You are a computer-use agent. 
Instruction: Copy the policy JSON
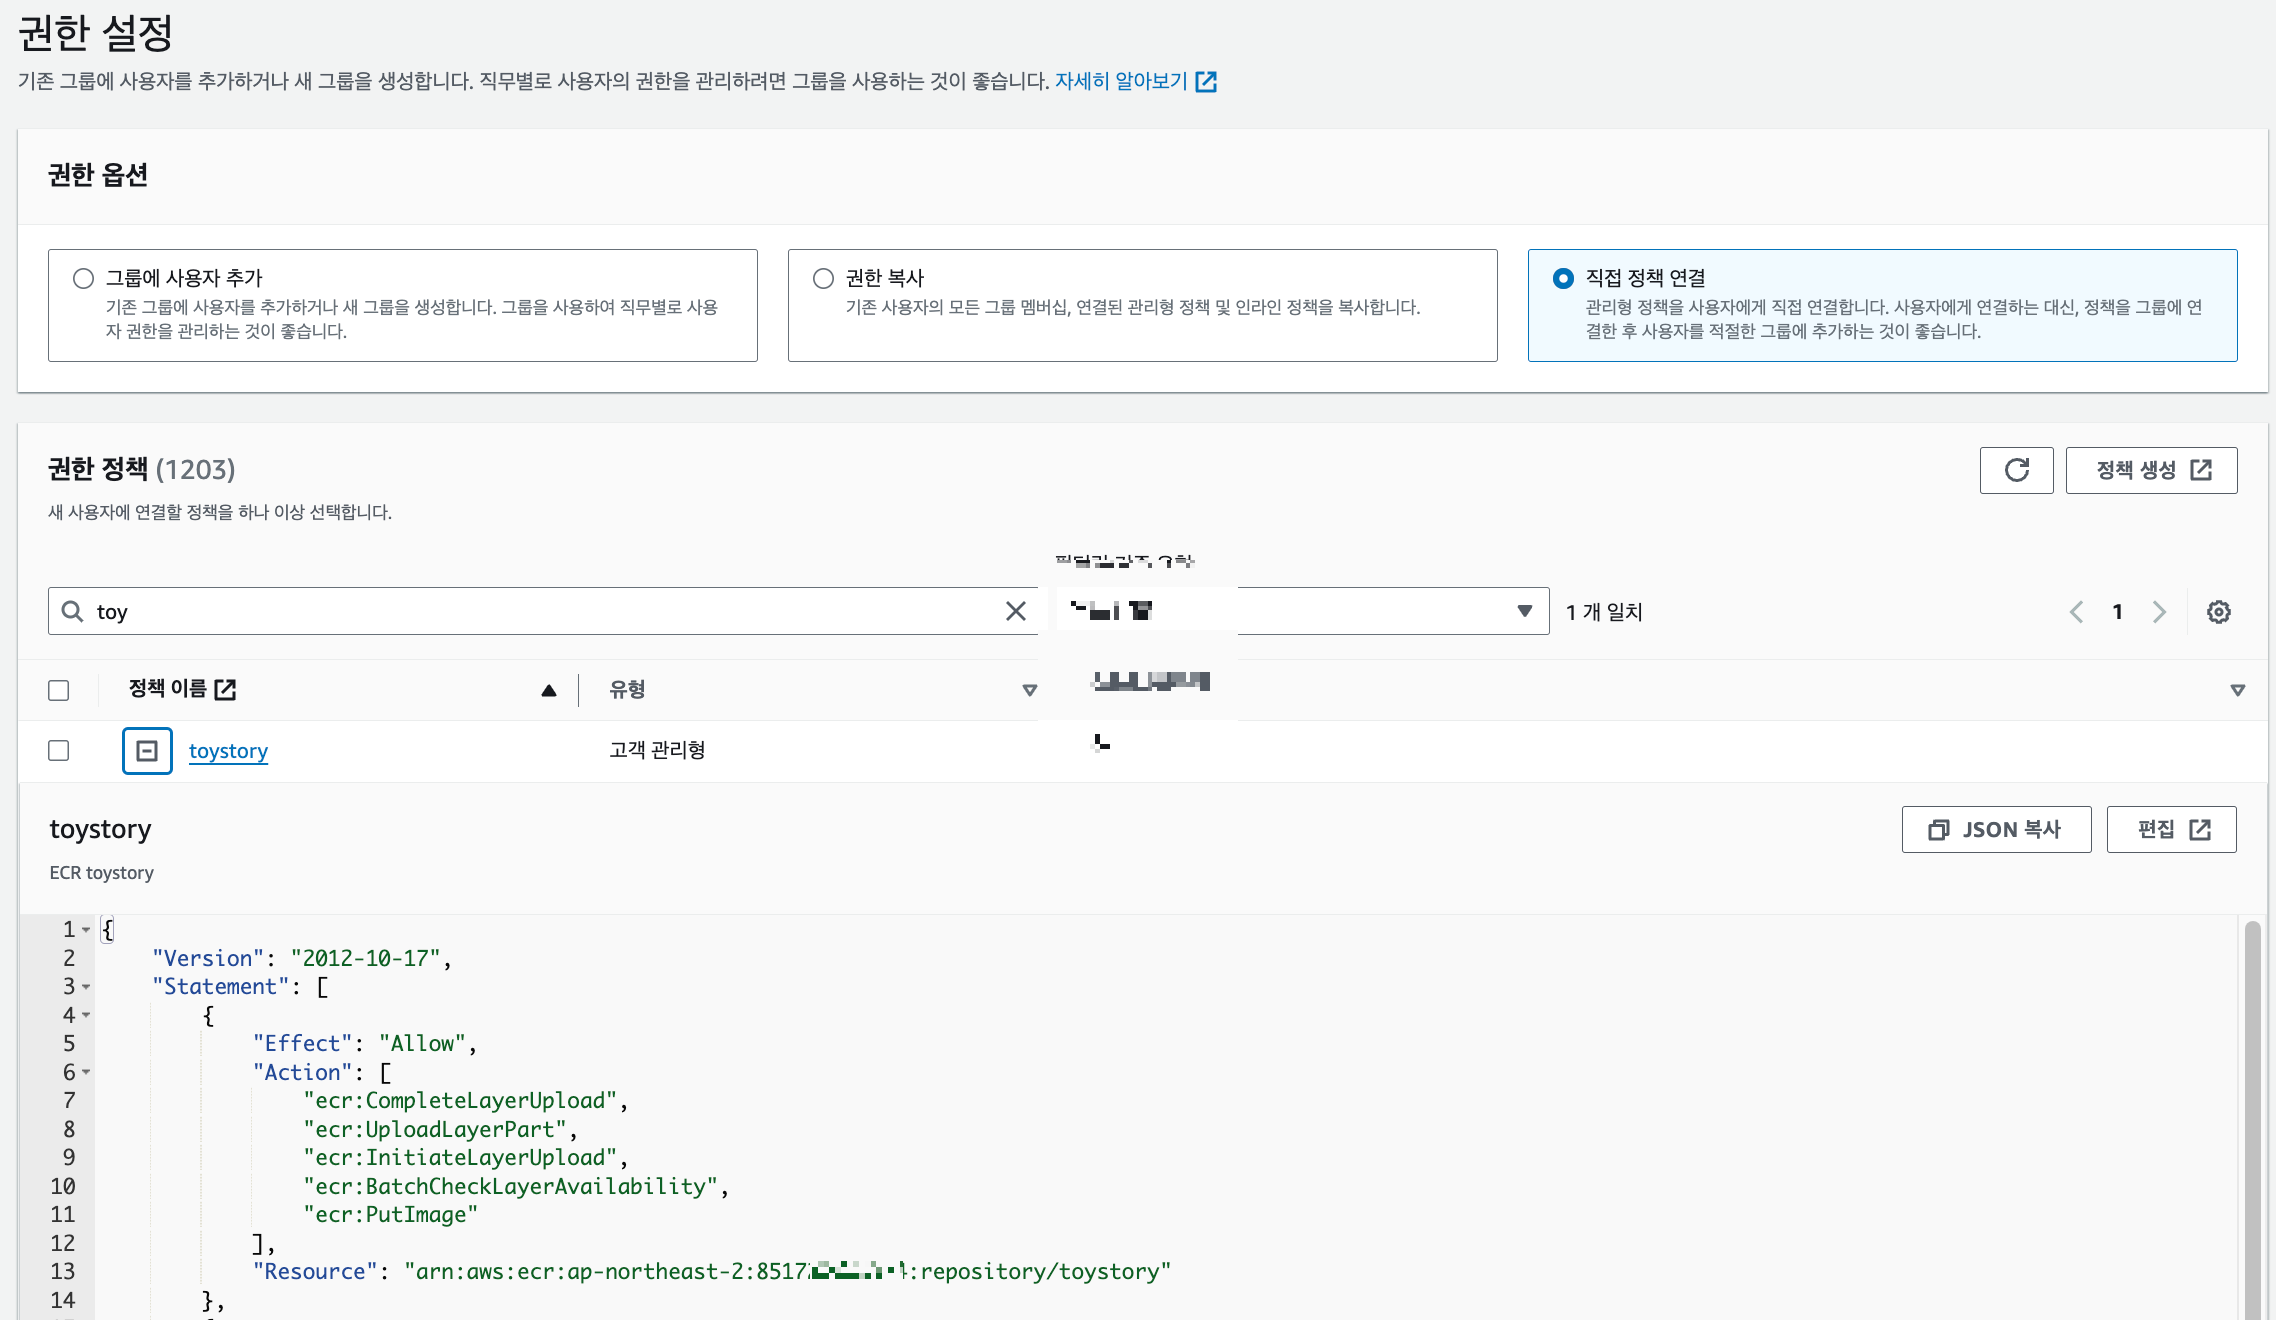[x=1996, y=830]
